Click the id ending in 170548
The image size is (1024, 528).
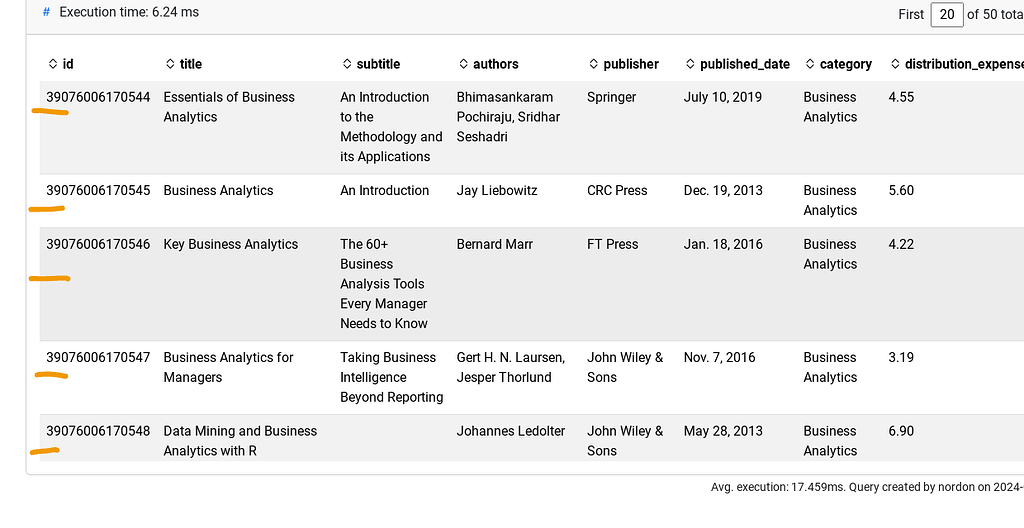98,431
